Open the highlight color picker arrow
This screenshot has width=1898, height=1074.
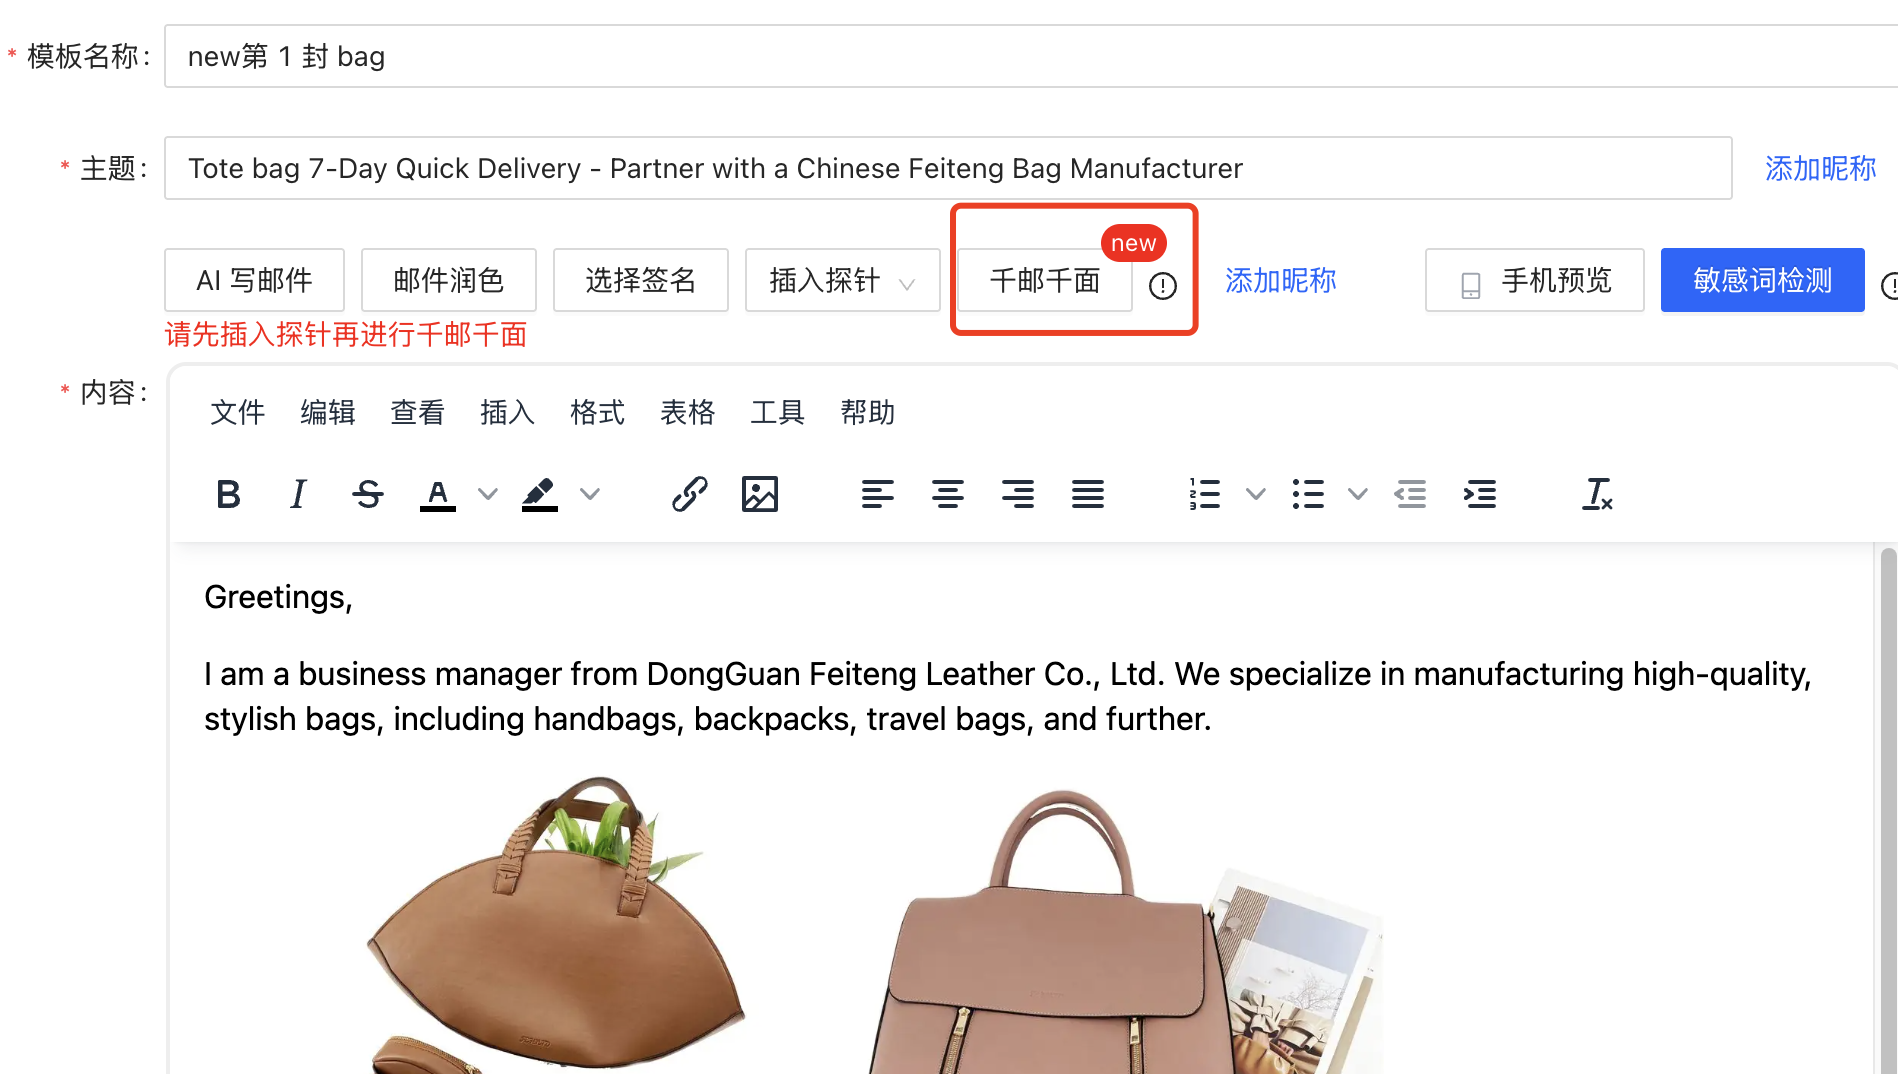(590, 493)
